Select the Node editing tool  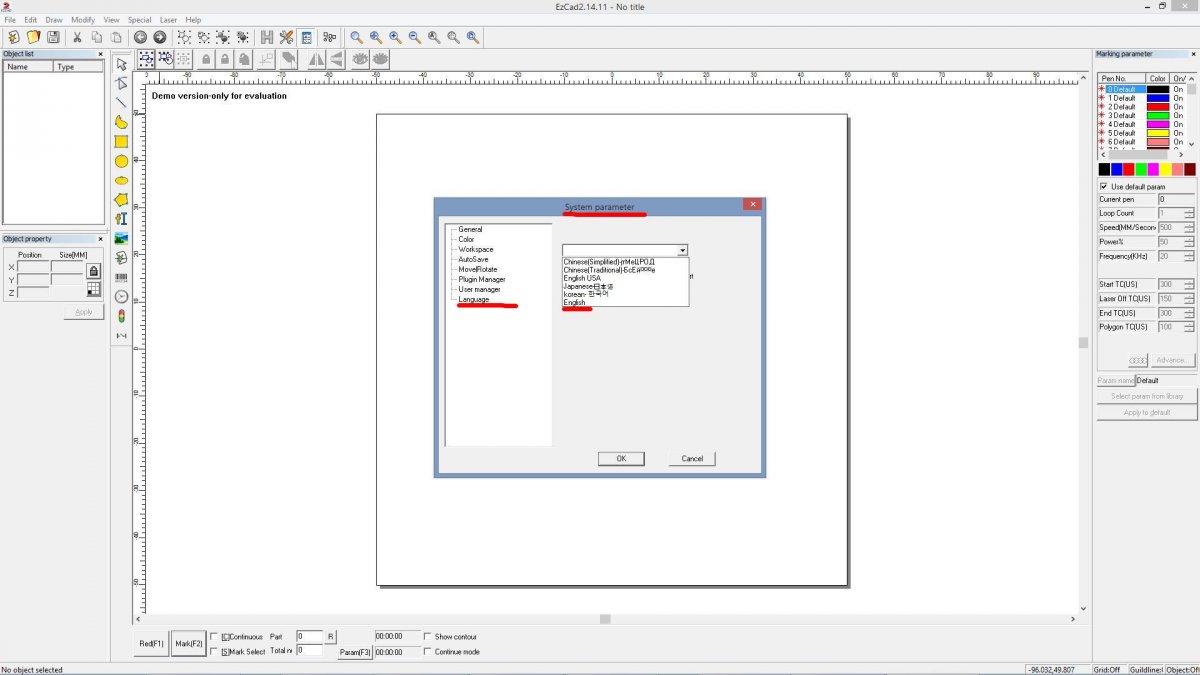122,84
